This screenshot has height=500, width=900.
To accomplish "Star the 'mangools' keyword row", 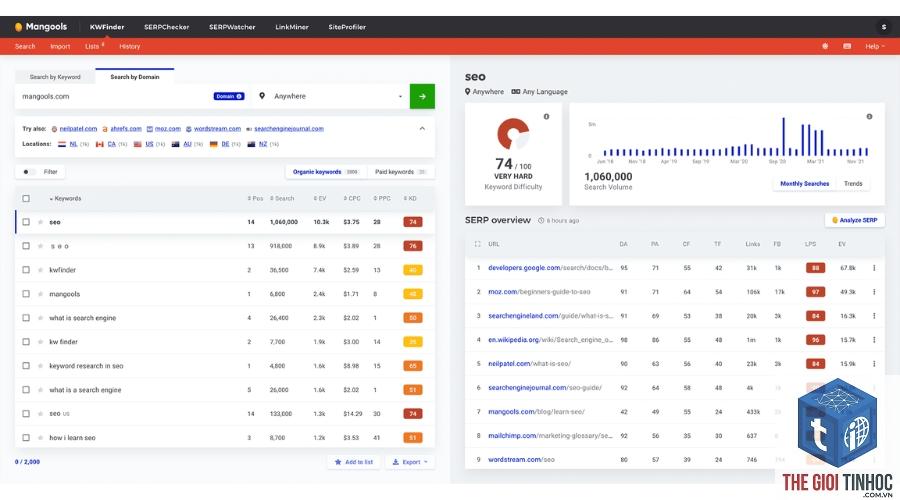I will 40,294.
